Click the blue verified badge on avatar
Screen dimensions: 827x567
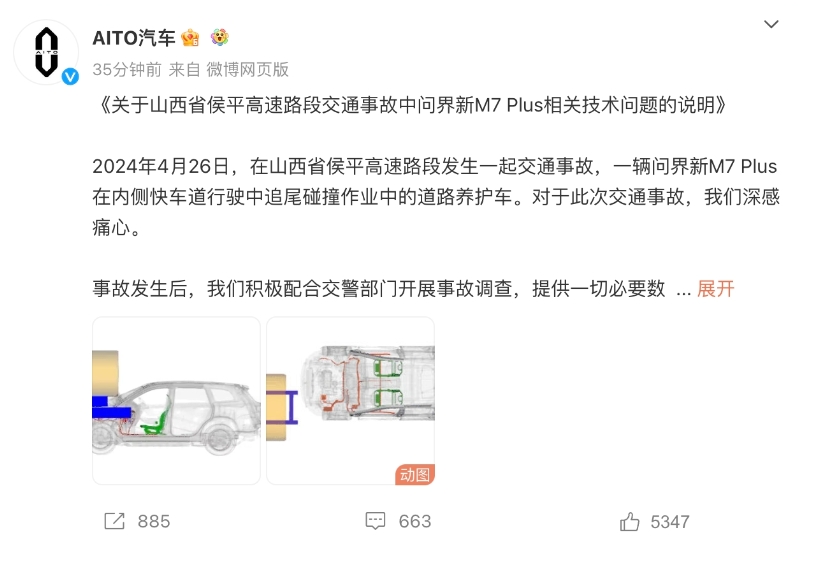[70, 76]
